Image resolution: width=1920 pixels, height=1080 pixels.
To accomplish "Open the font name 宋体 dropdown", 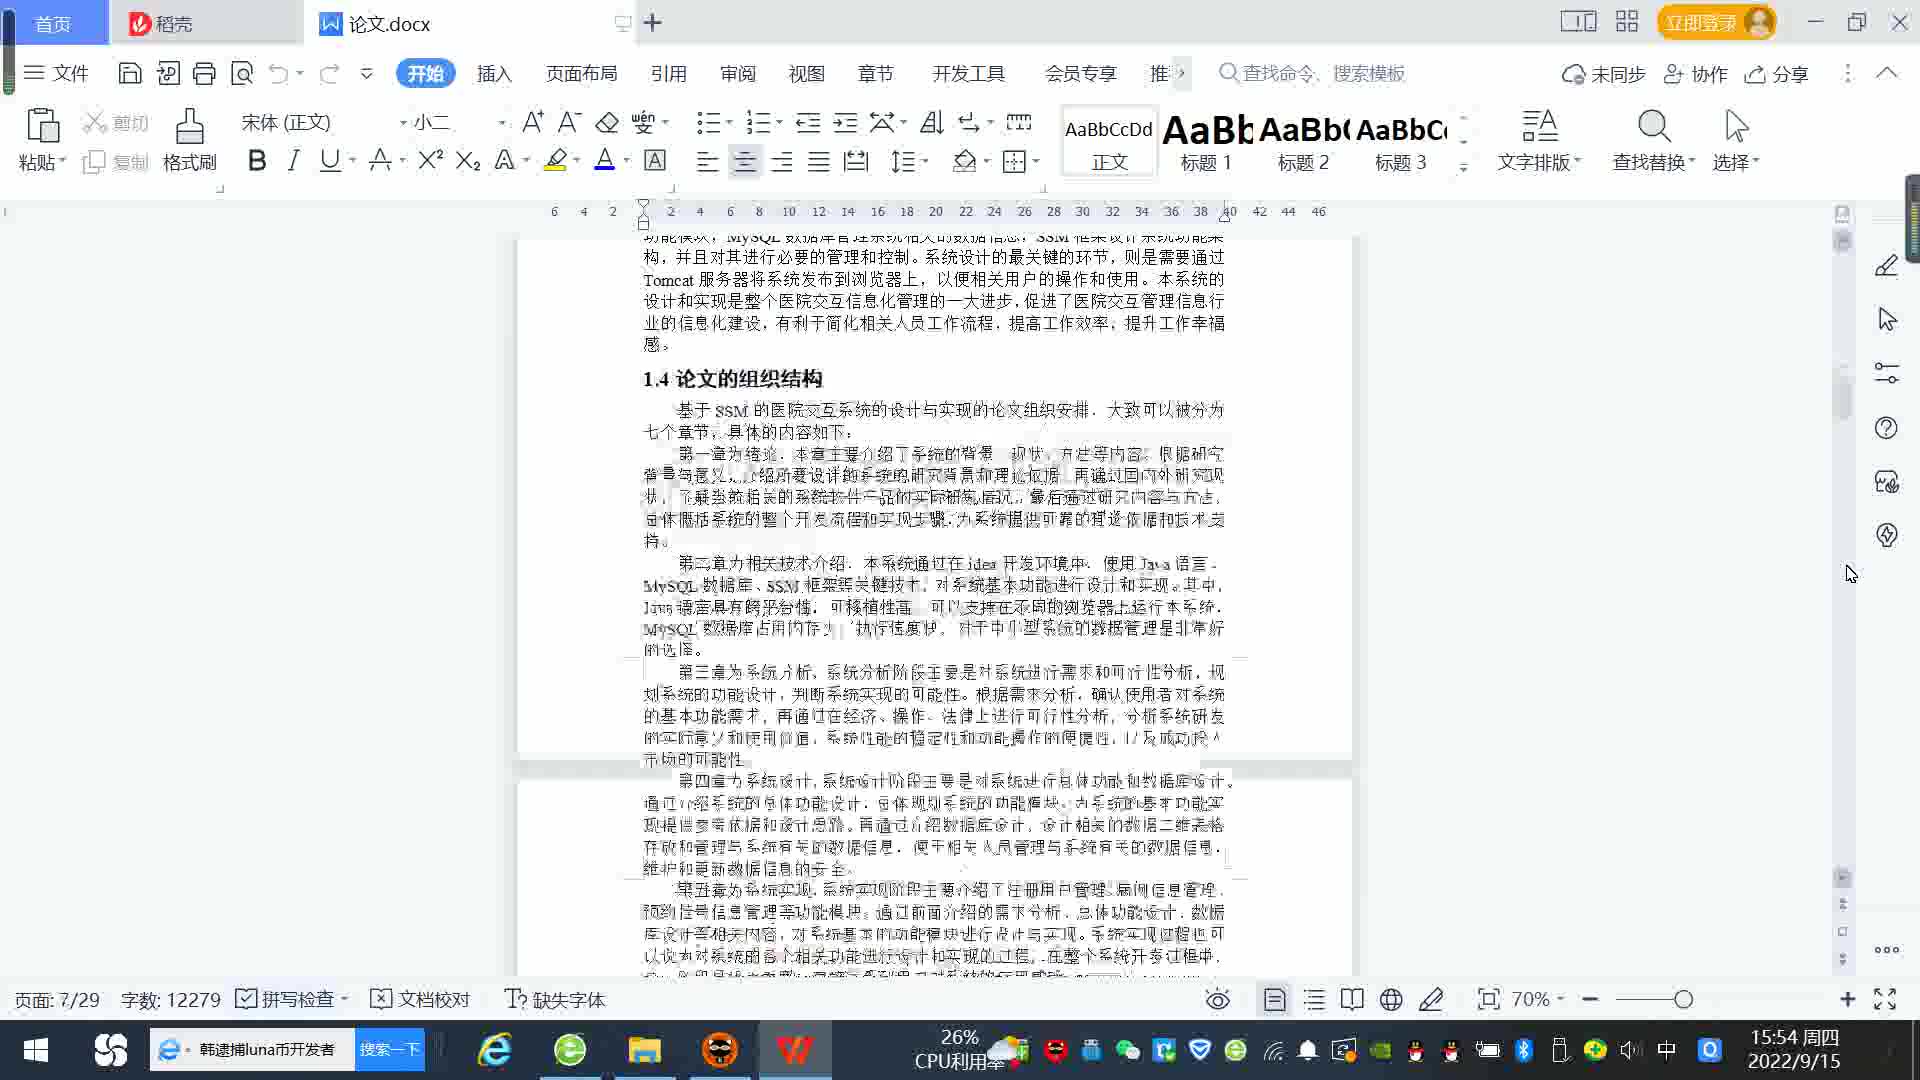I will point(403,123).
